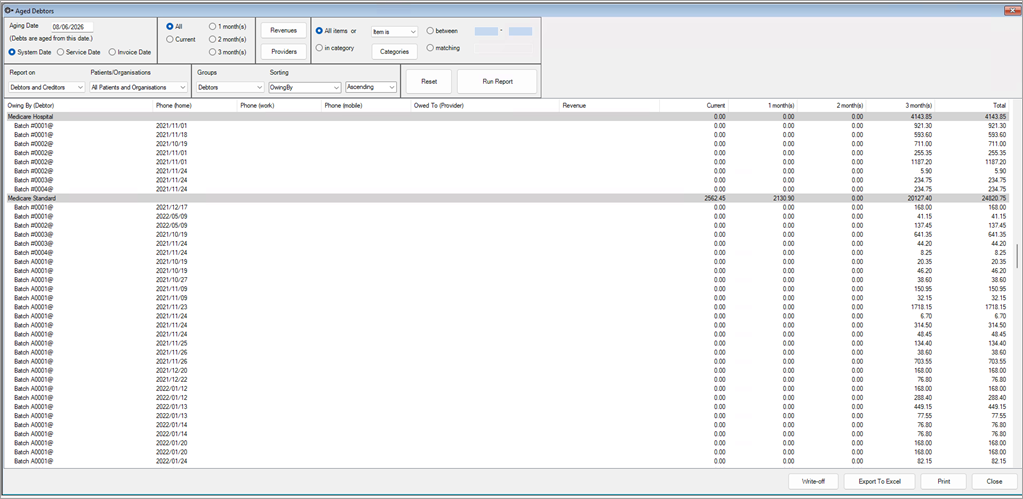Click the Phone (mobile) column header
Viewport: 1023px width, 499px height.
(365, 105)
